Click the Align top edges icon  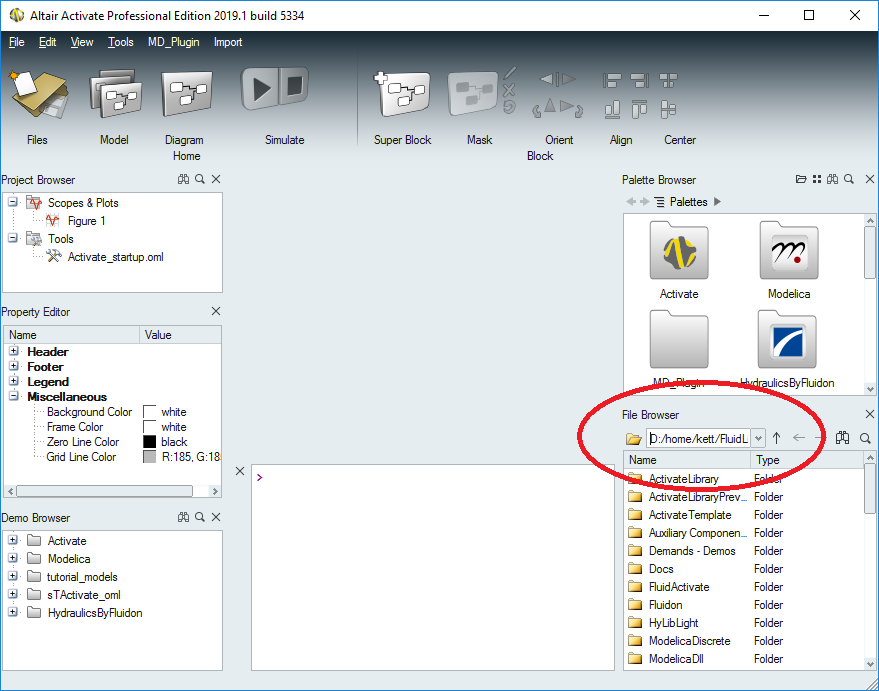(639, 109)
